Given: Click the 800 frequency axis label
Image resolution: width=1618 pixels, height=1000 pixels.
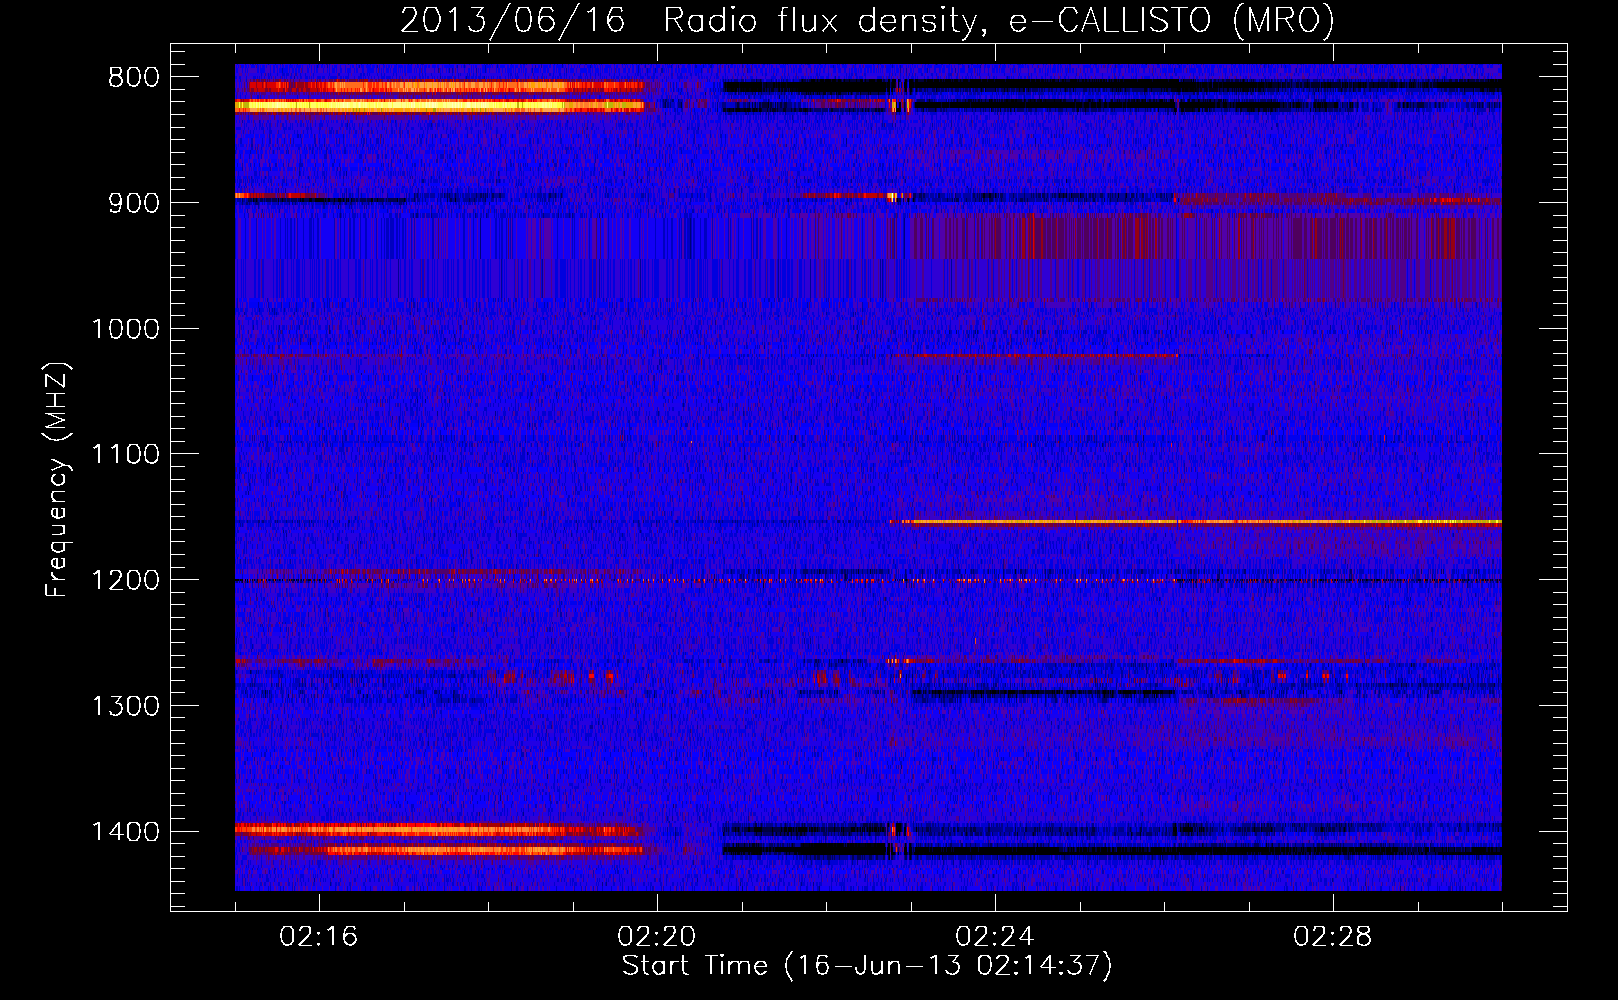Looking at the screenshot, I should pyautogui.click(x=134, y=77).
